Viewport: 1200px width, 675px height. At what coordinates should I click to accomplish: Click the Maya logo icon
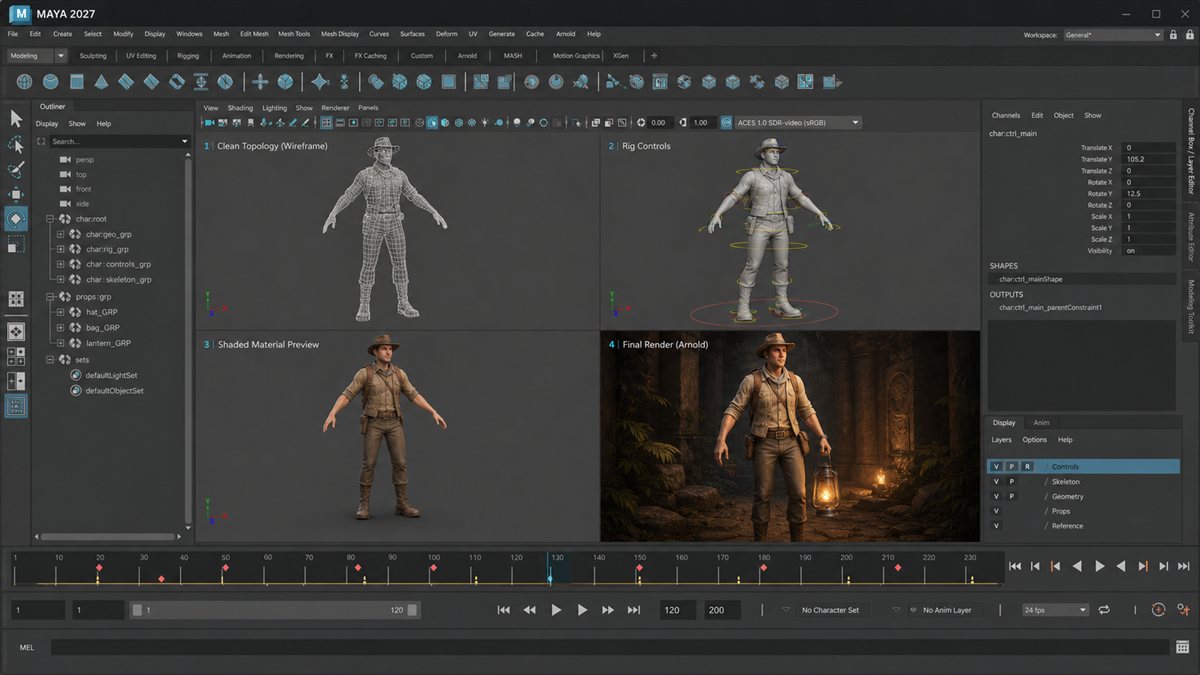(x=19, y=14)
